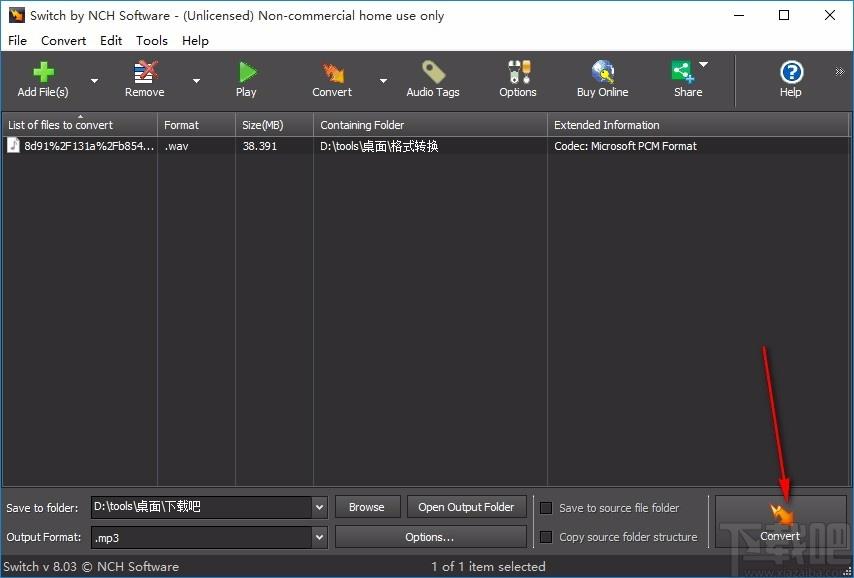854x578 pixels.
Task: Open the Convert menu
Action: coord(64,41)
